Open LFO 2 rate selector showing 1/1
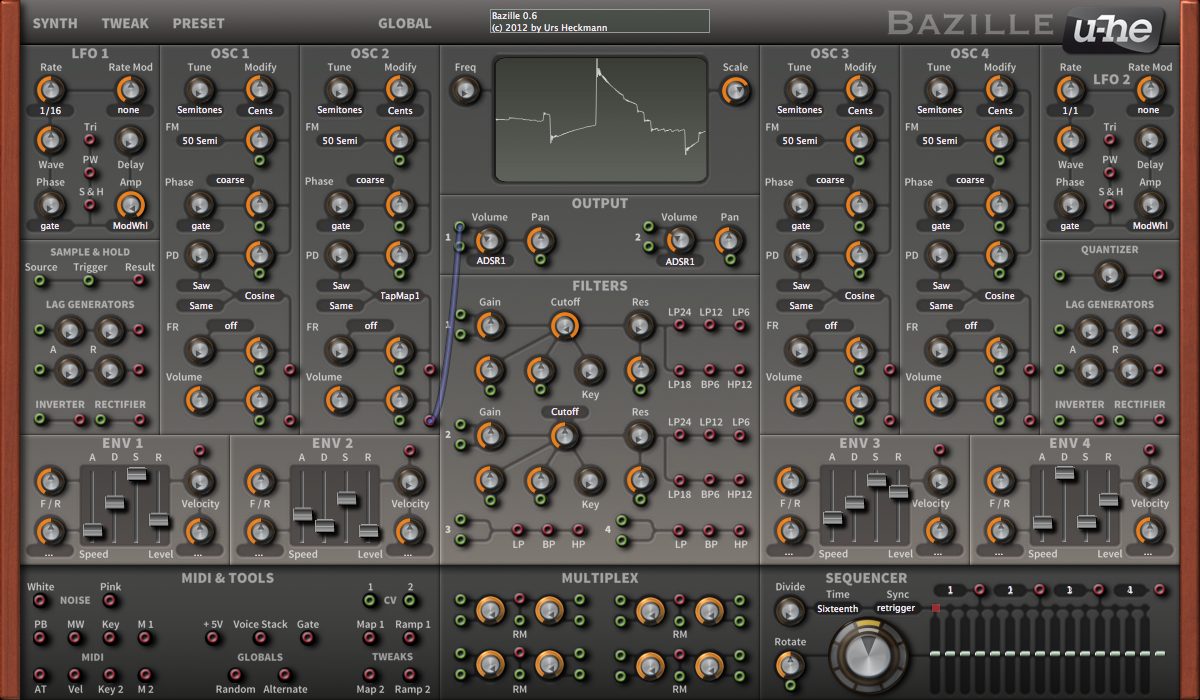Image resolution: width=1200 pixels, height=700 pixels. [1070, 112]
